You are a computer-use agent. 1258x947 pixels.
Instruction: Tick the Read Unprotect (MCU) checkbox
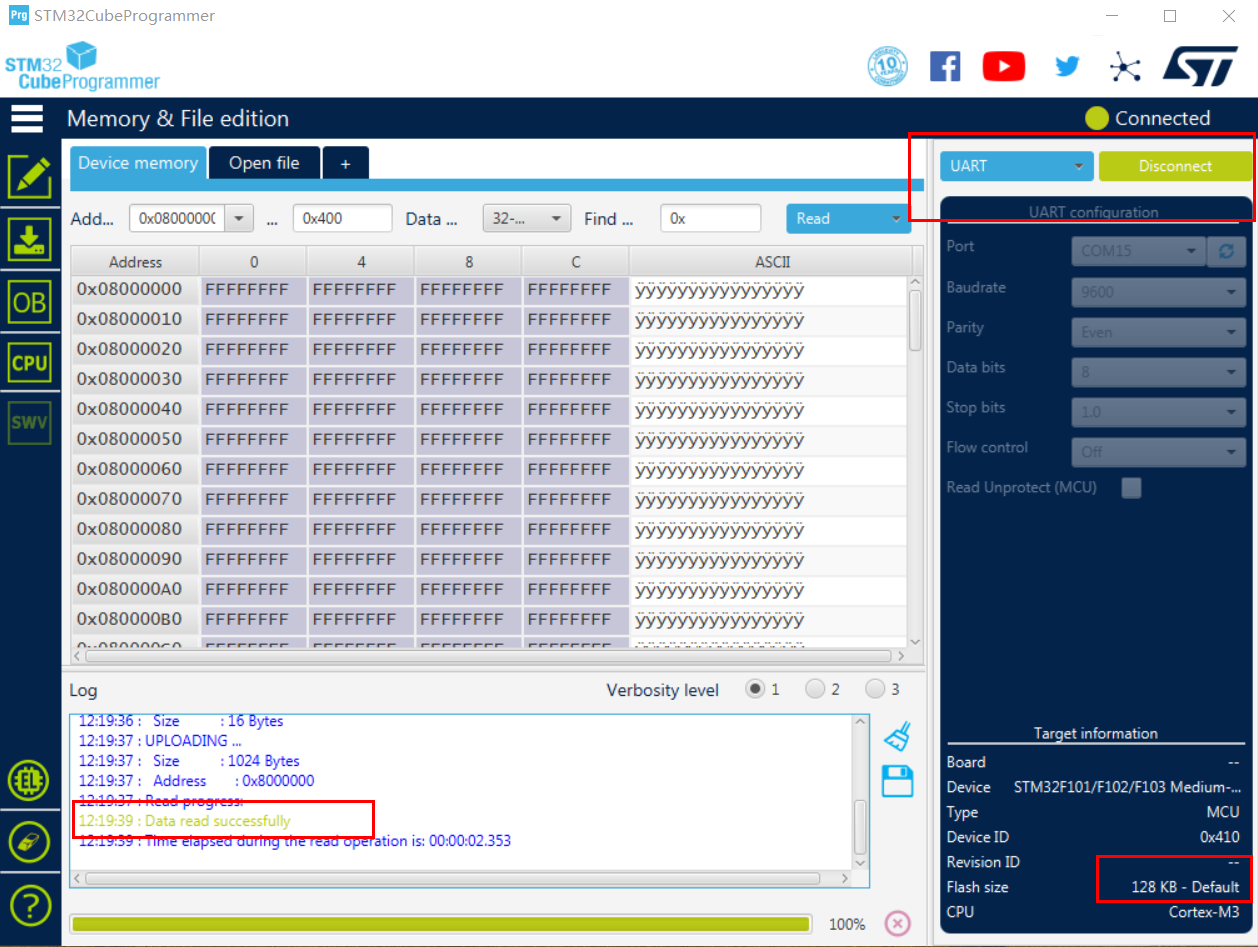point(1131,488)
